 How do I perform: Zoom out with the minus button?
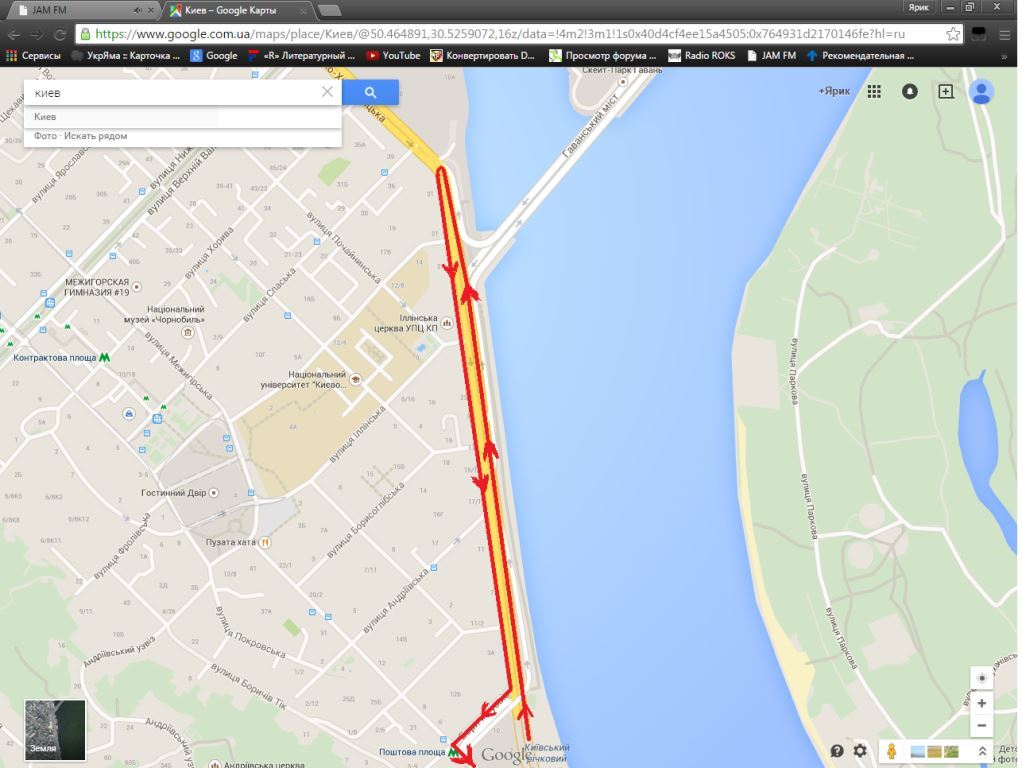click(982, 726)
